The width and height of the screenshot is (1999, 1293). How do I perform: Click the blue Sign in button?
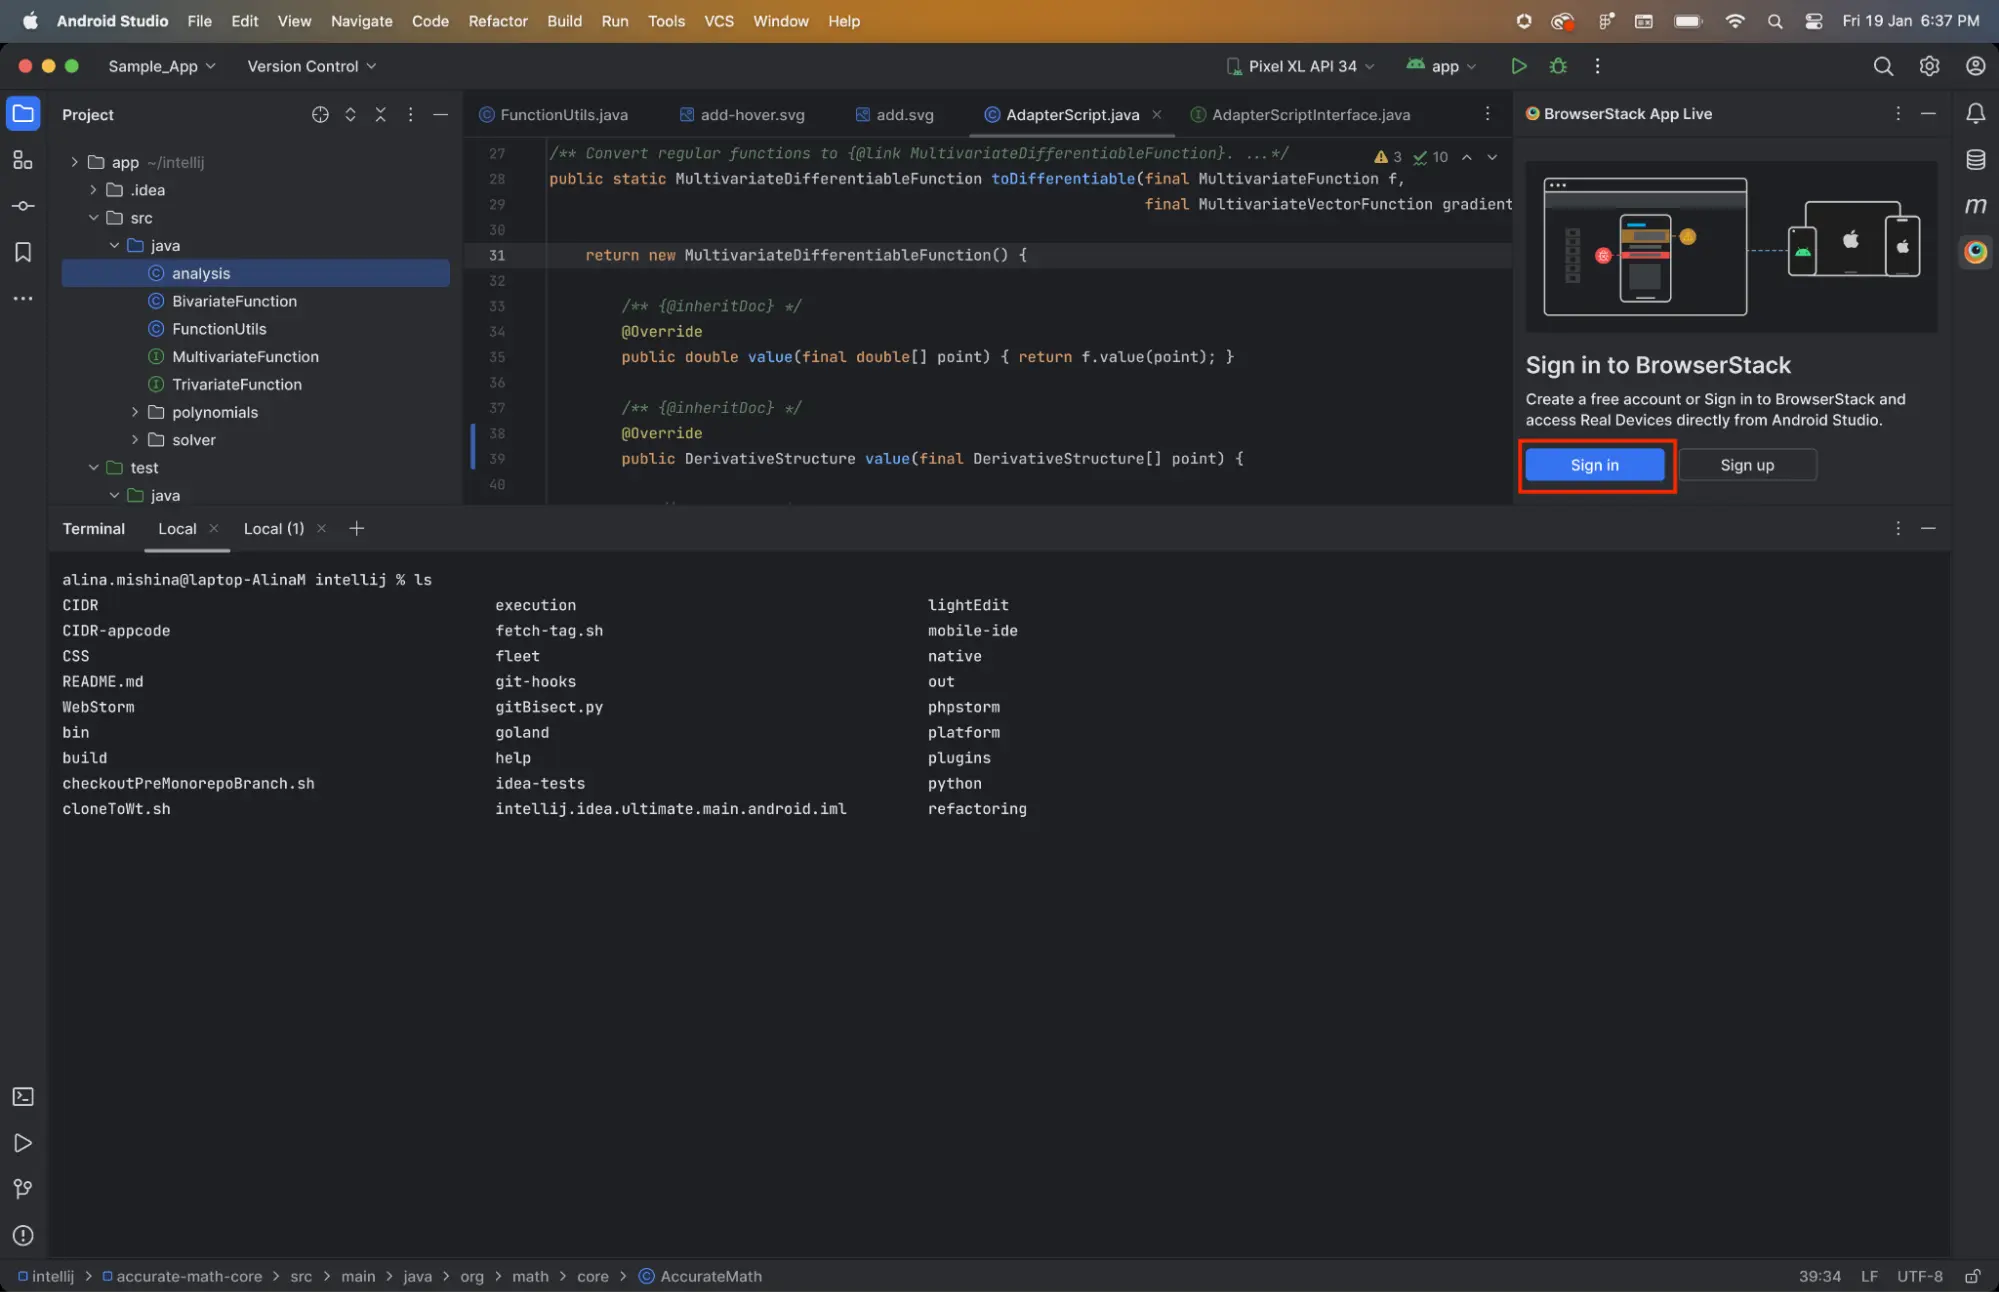[x=1594, y=465]
